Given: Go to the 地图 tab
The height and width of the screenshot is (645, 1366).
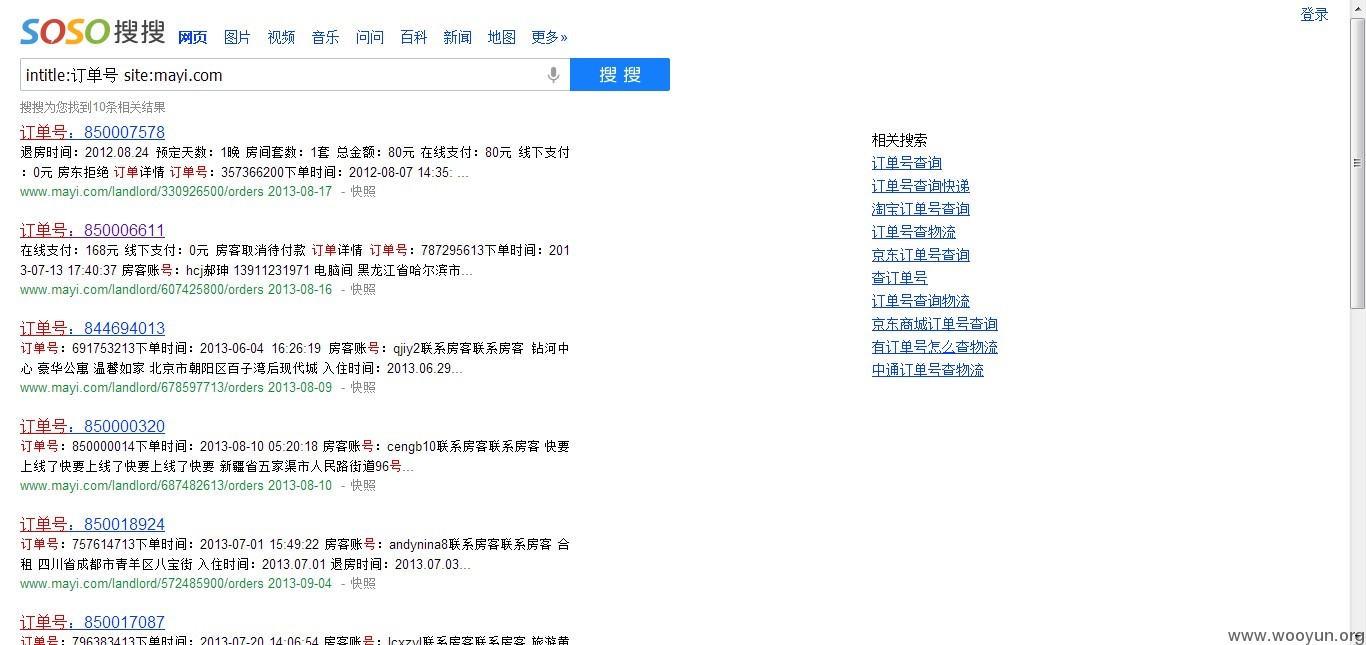Looking at the screenshot, I should [x=502, y=37].
